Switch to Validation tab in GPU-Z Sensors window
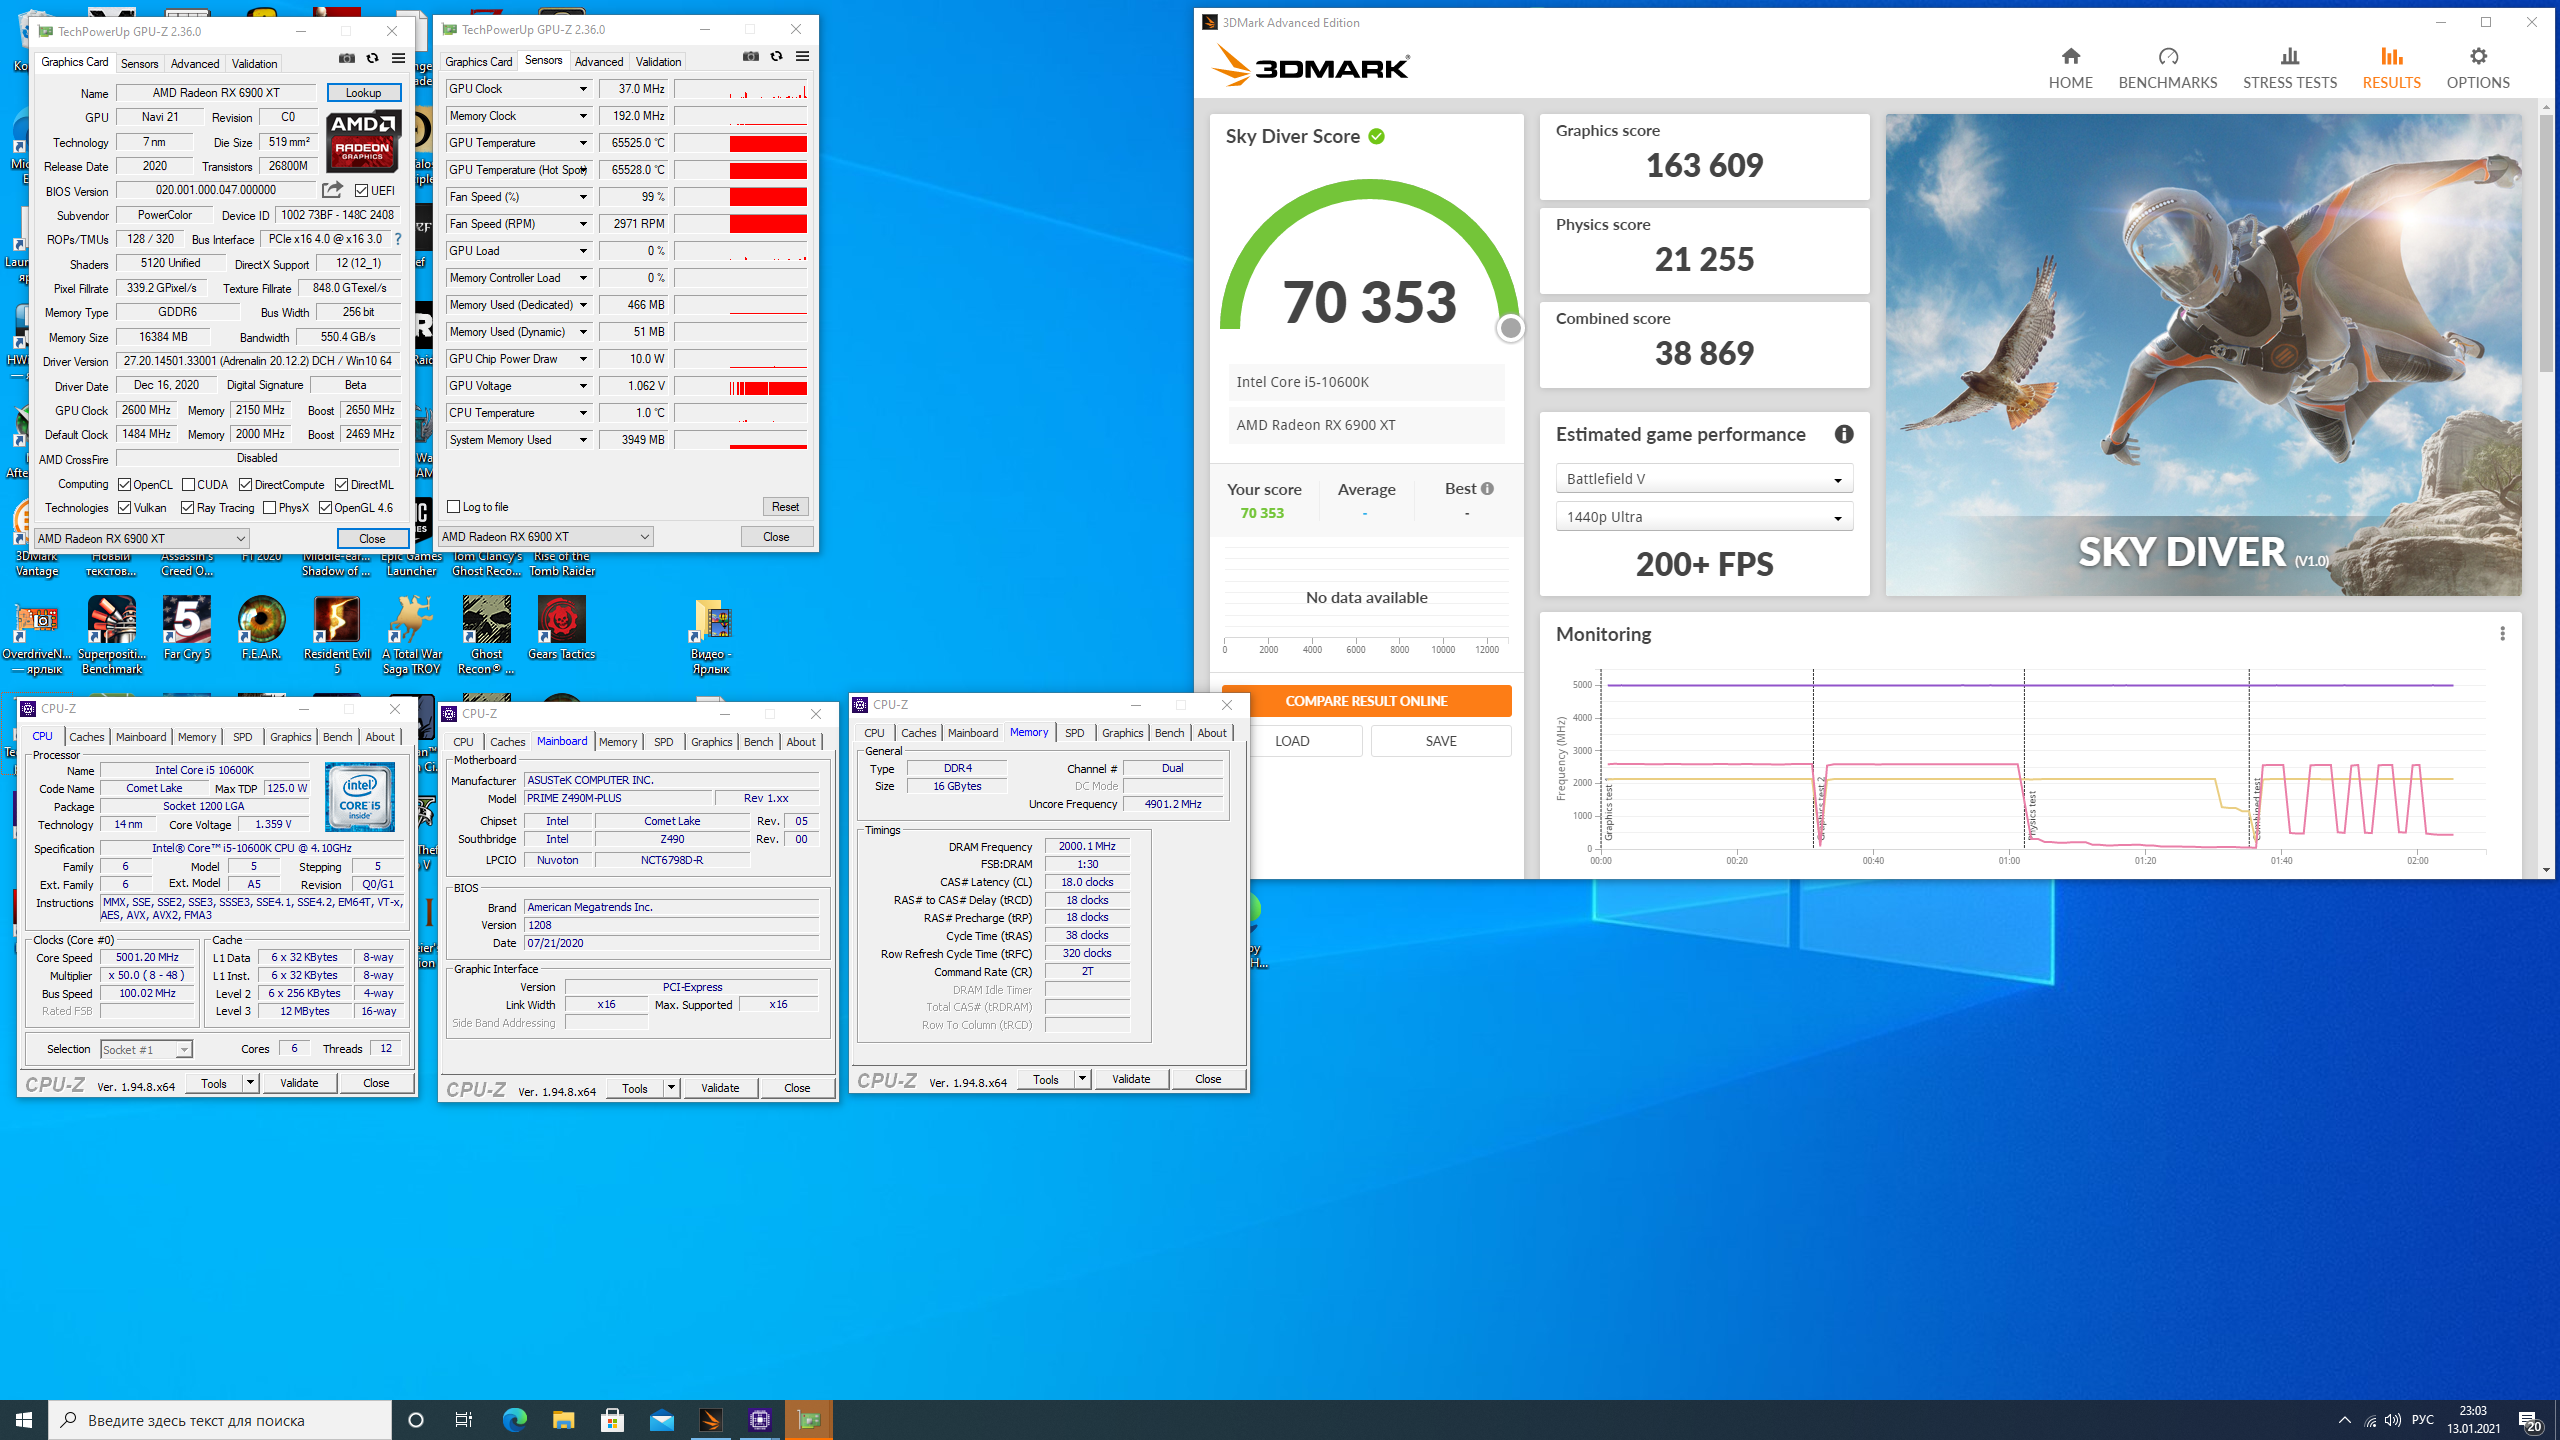This screenshot has width=2560, height=1440. pos(658,61)
